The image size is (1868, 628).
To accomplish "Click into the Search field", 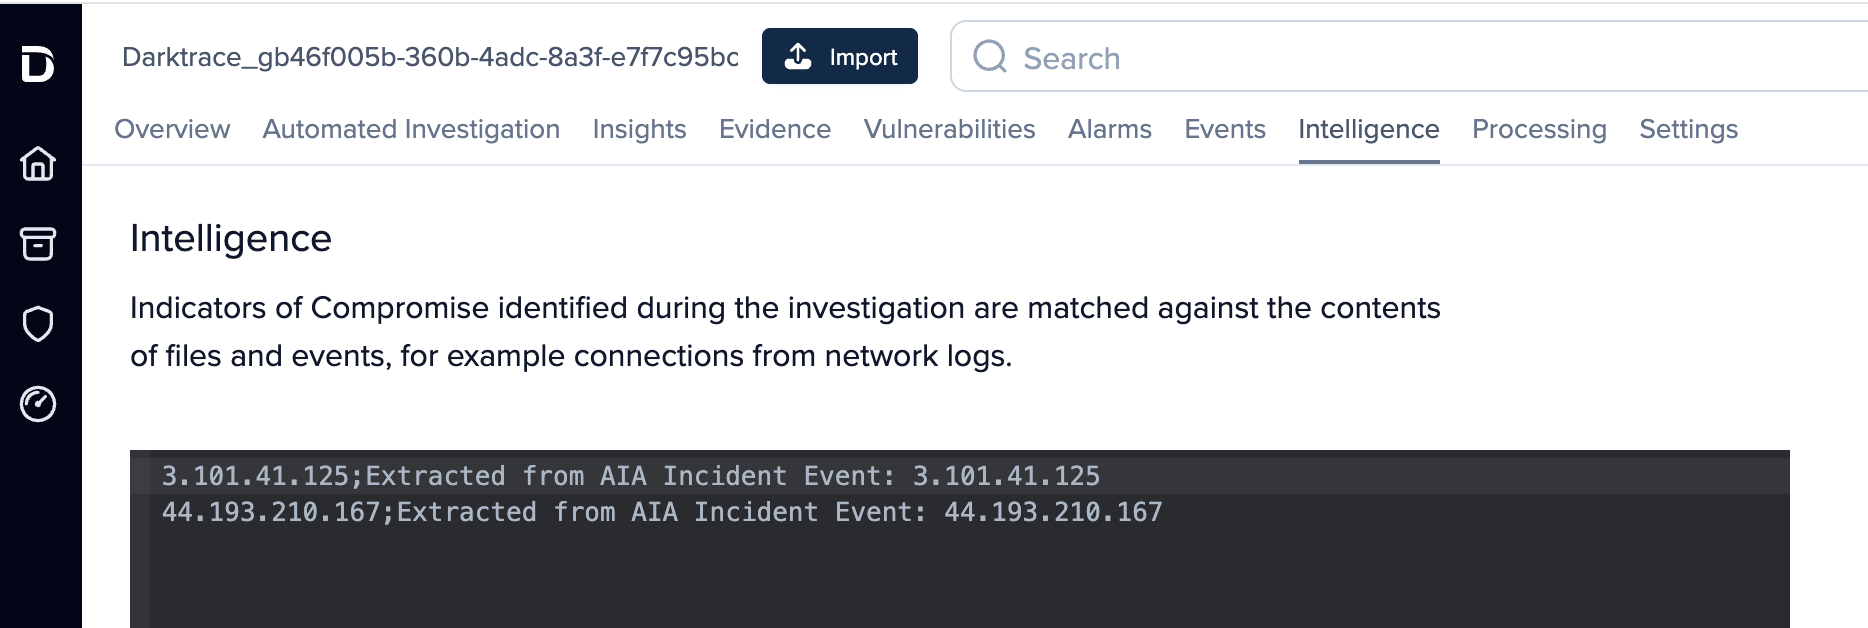I will [1400, 58].
